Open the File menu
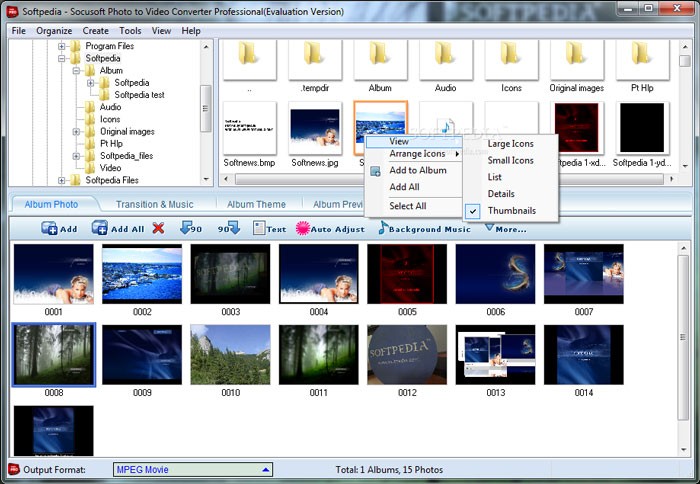Viewport: 700px width, 484px height. coord(18,31)
